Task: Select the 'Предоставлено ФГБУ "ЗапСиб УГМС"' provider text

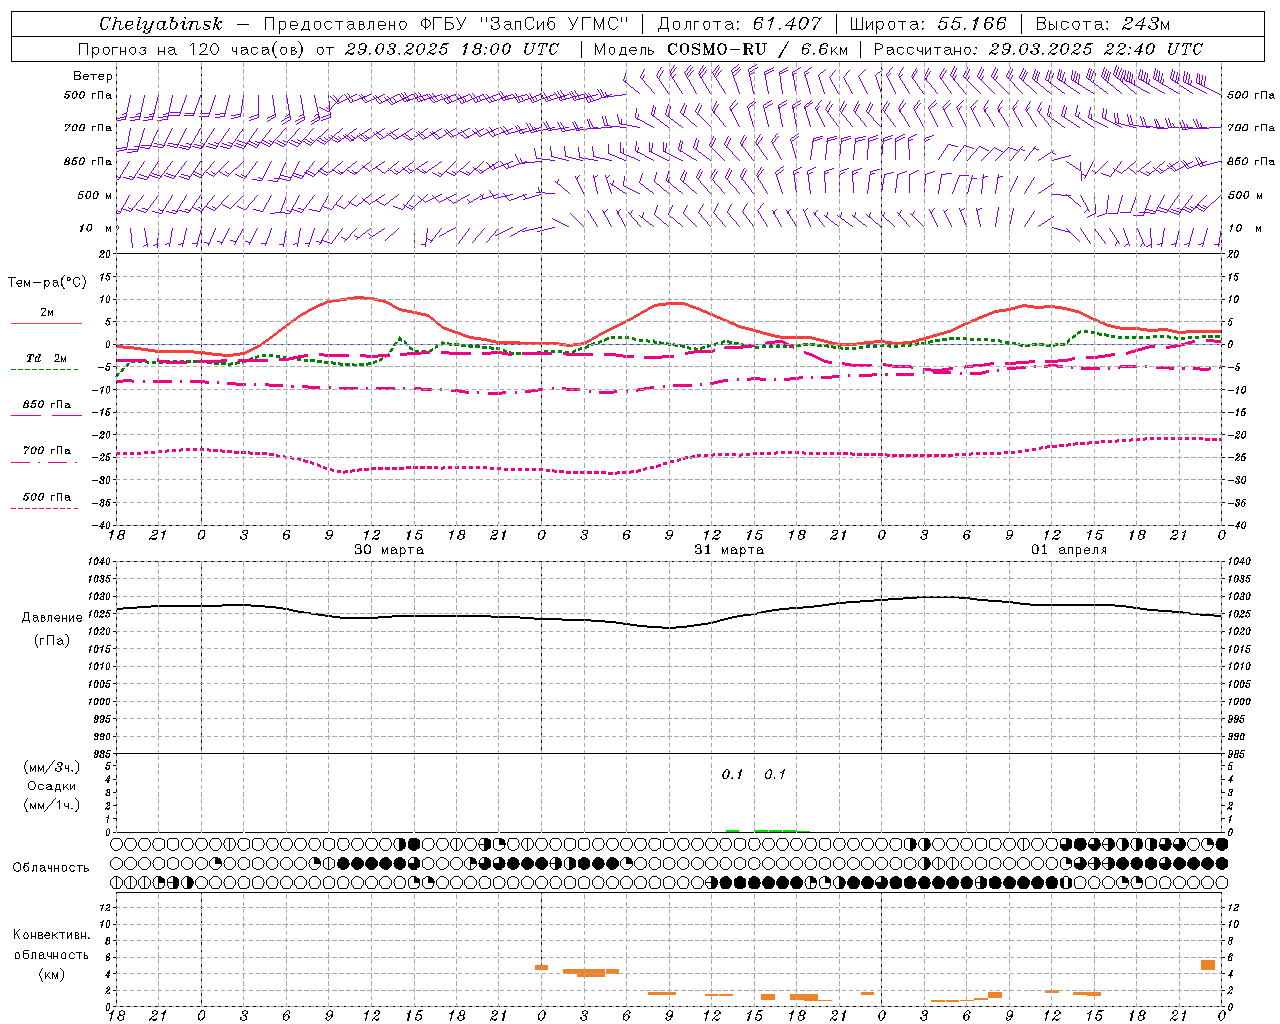Action: 446,24
